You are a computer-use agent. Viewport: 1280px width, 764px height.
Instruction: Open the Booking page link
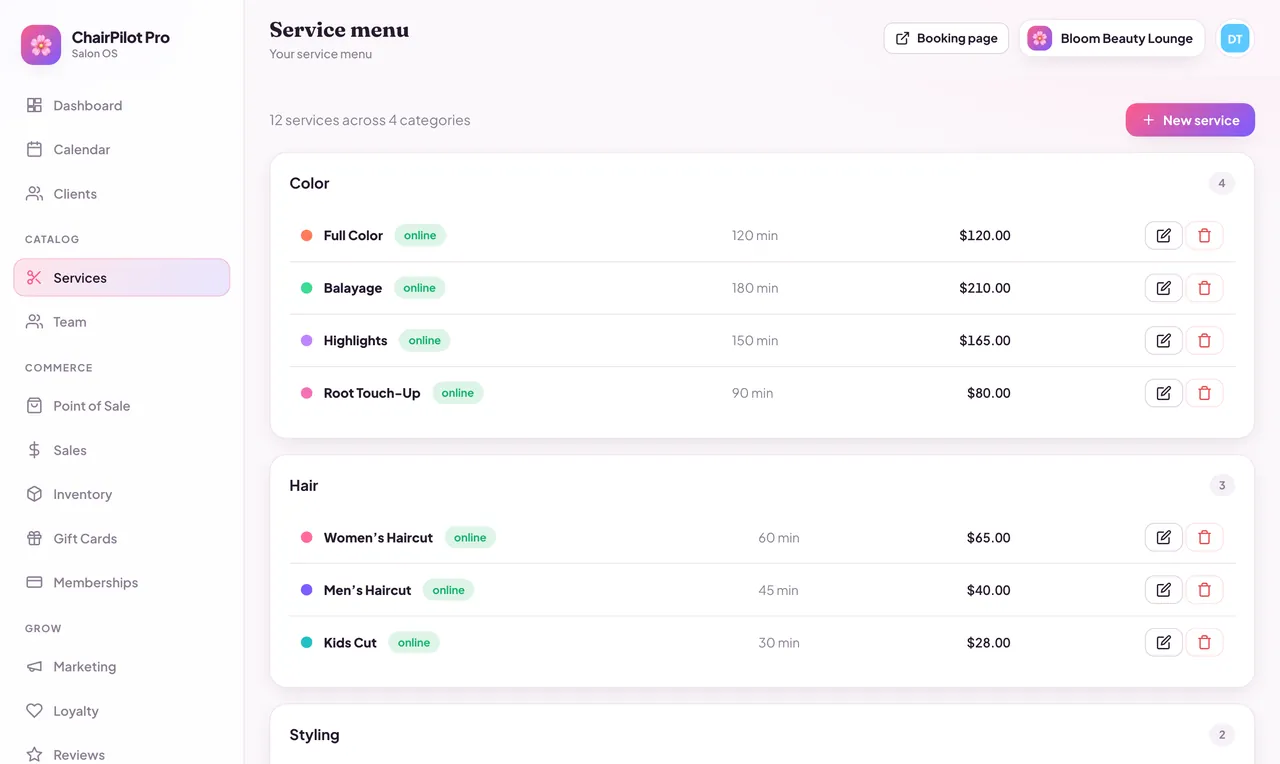click(x=946, y=38)
